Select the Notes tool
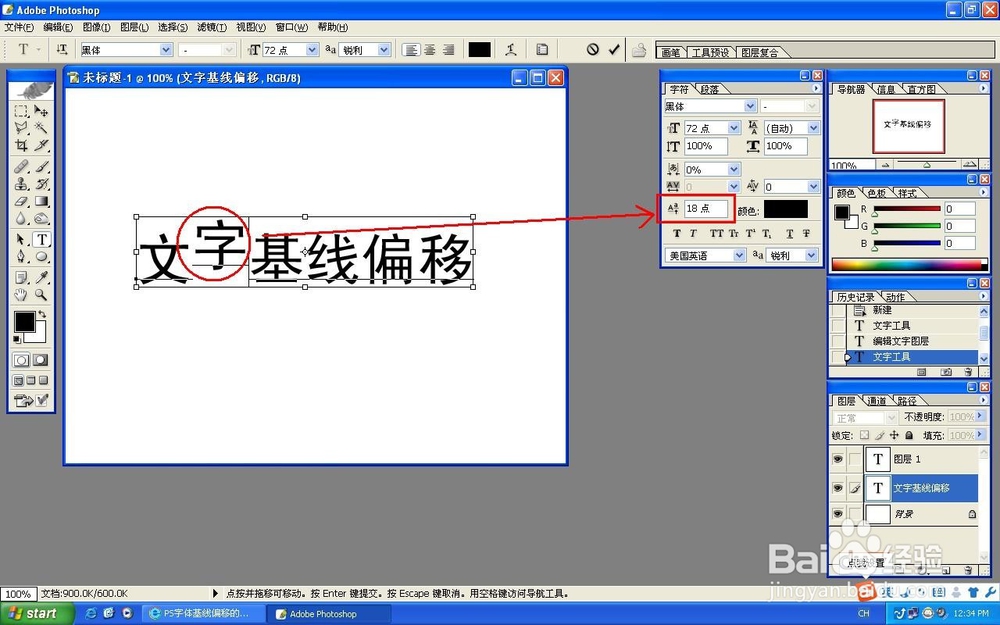Screen dimensions: 1000x625 [x=21, y=277]
